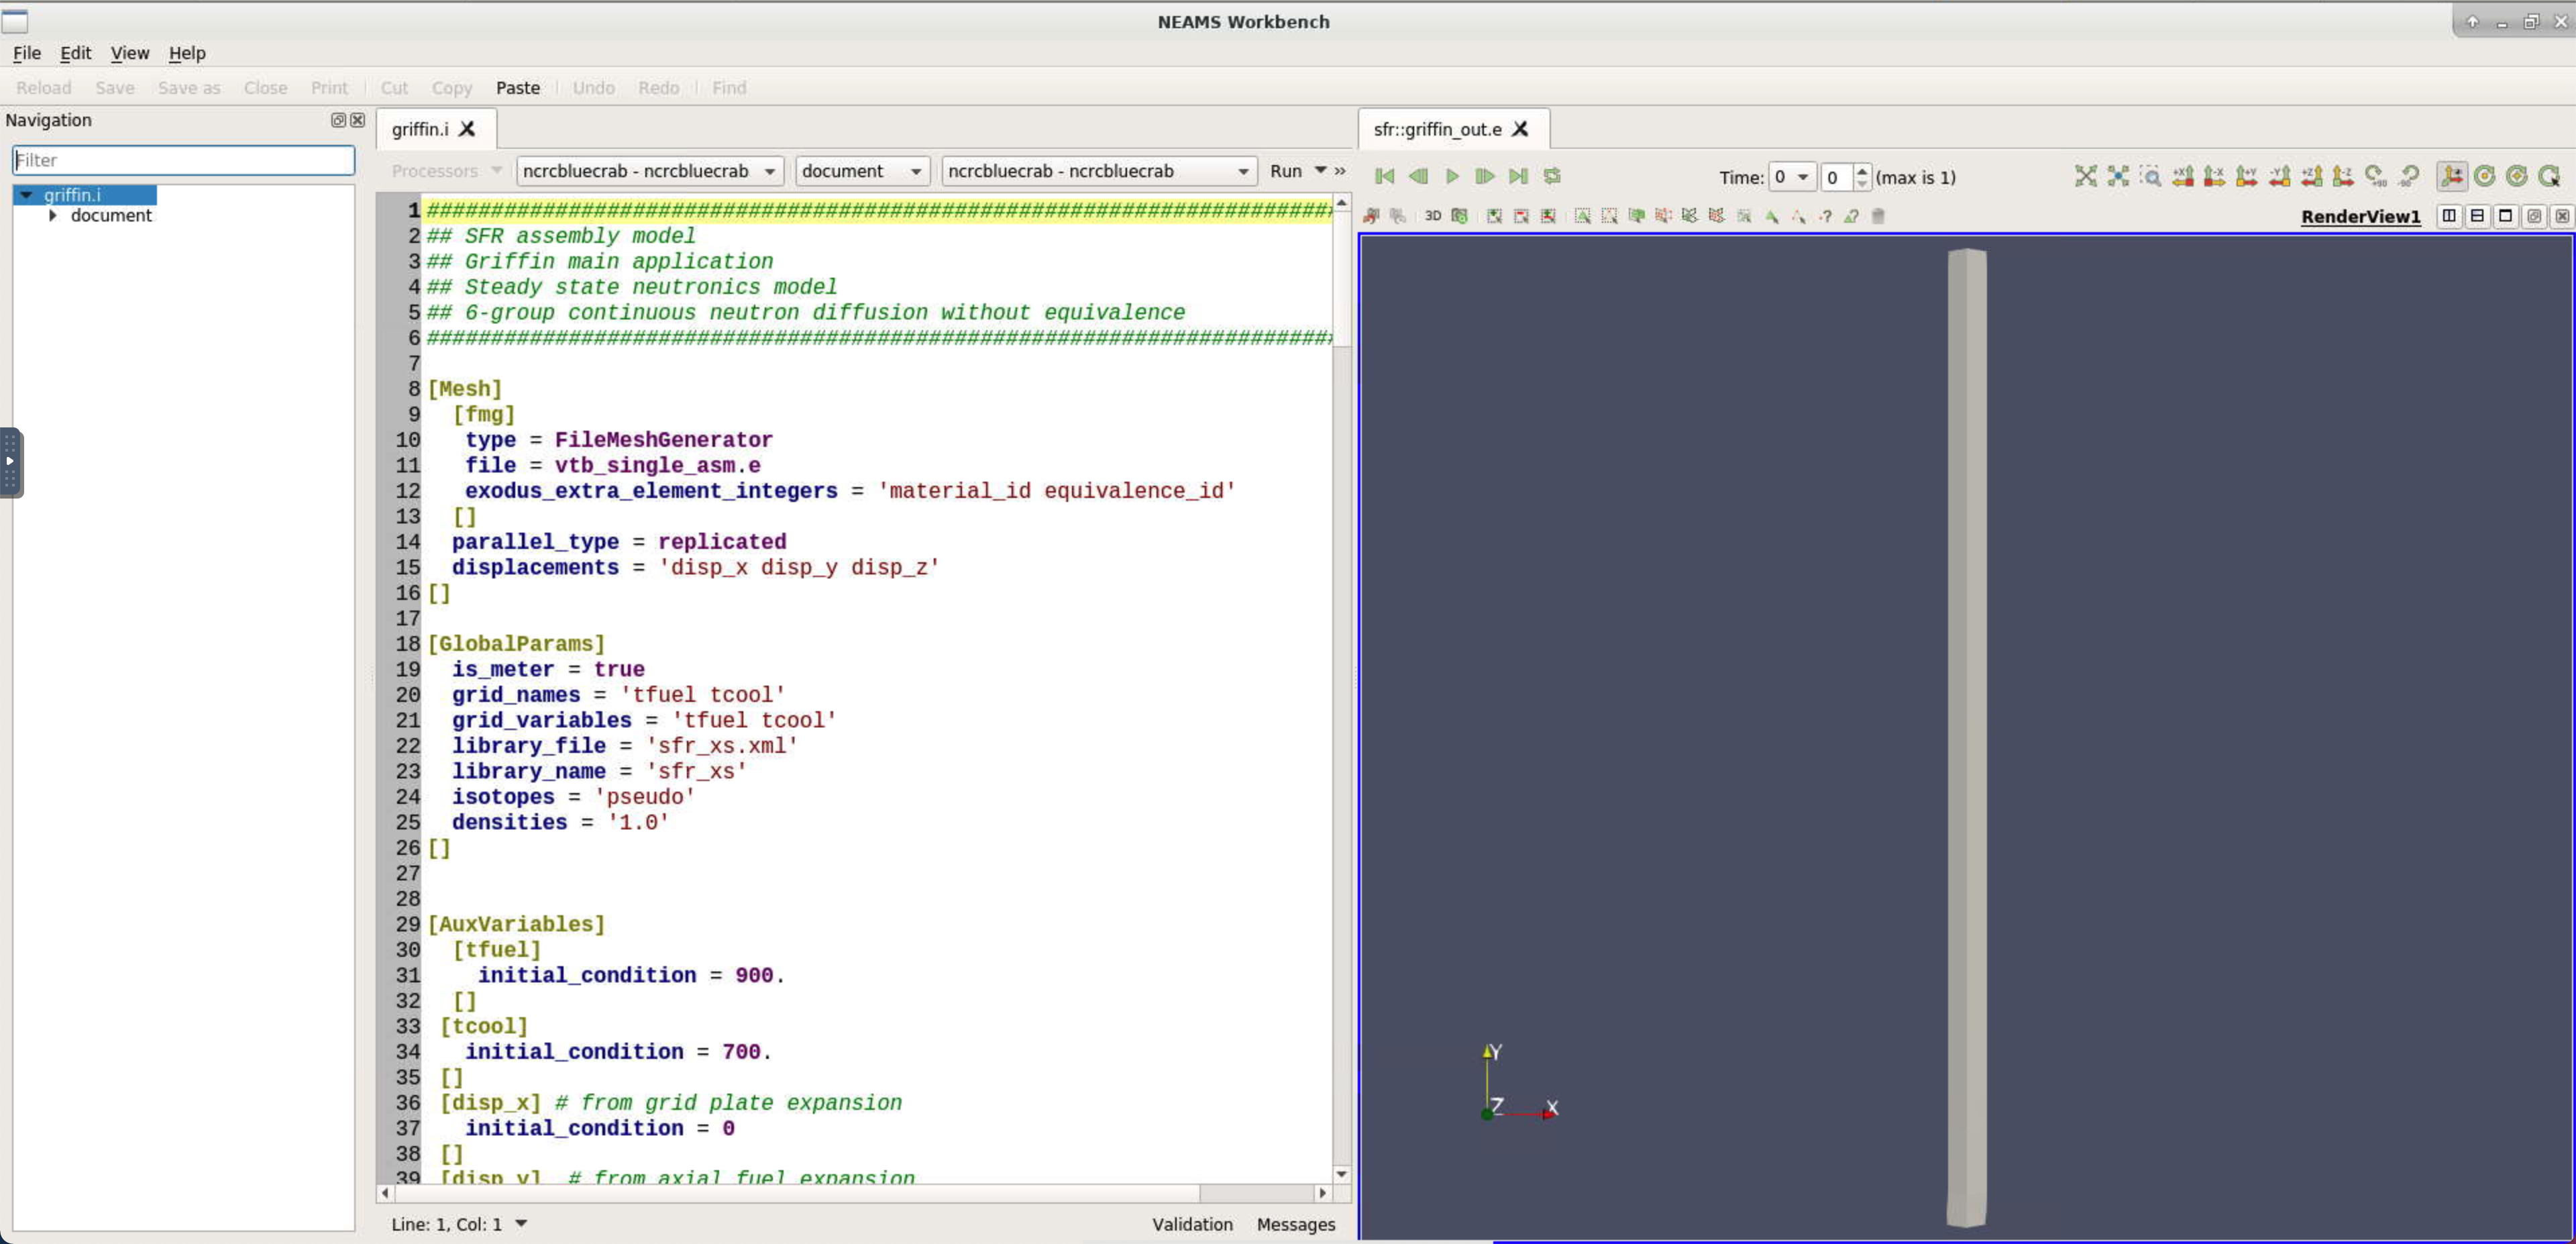2576x1244 pixels.
Task: Step to previous frame
Action: pos(1418,176)
